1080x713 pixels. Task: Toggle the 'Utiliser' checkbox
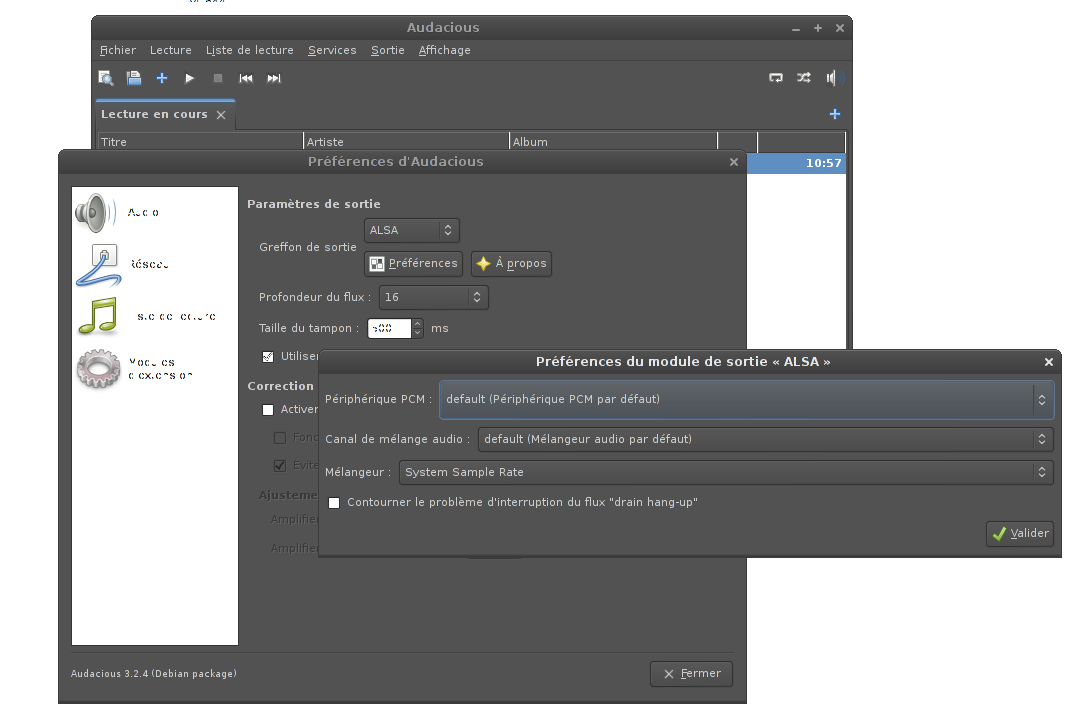(268, 357)
